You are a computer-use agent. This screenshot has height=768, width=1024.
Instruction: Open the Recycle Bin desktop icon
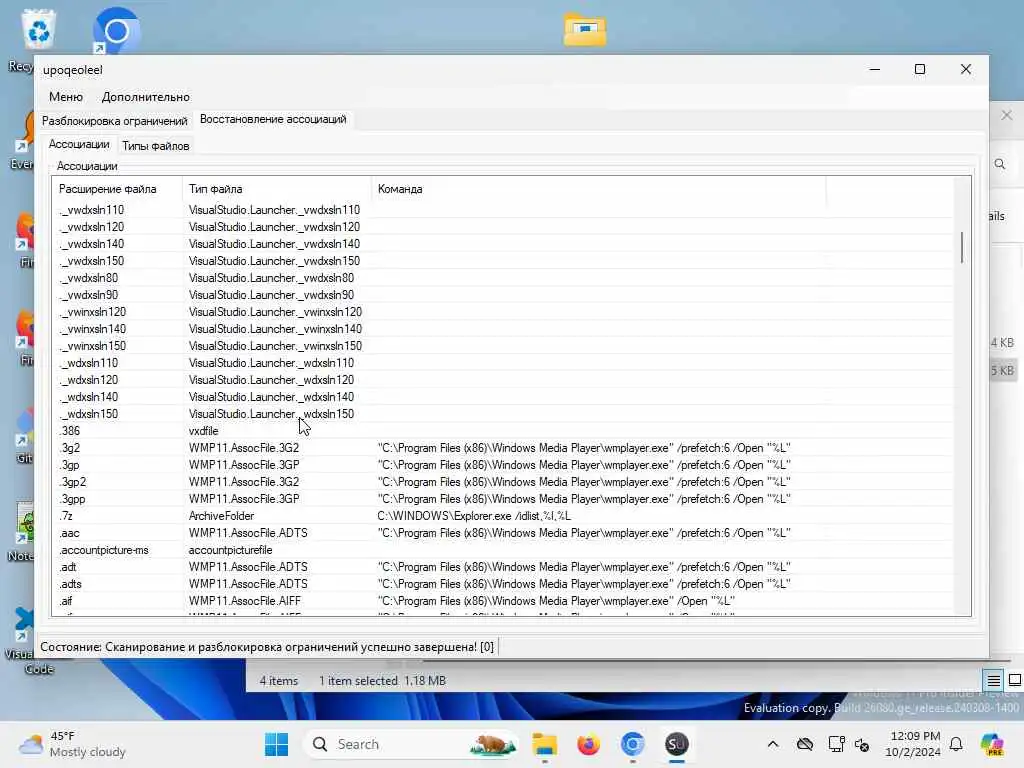coord(38,29)
